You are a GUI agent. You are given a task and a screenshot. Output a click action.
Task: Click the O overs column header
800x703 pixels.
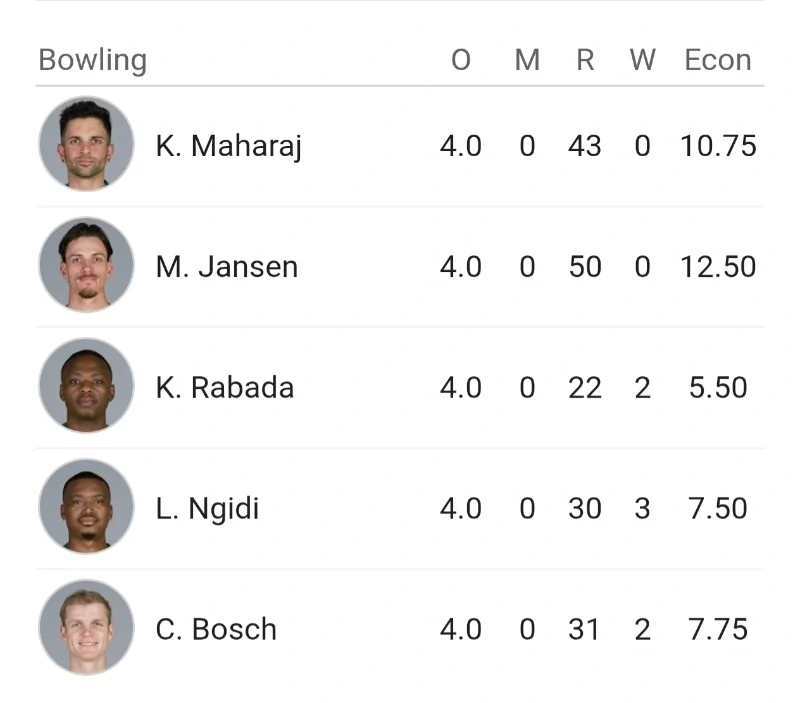(x=460, y=60)
